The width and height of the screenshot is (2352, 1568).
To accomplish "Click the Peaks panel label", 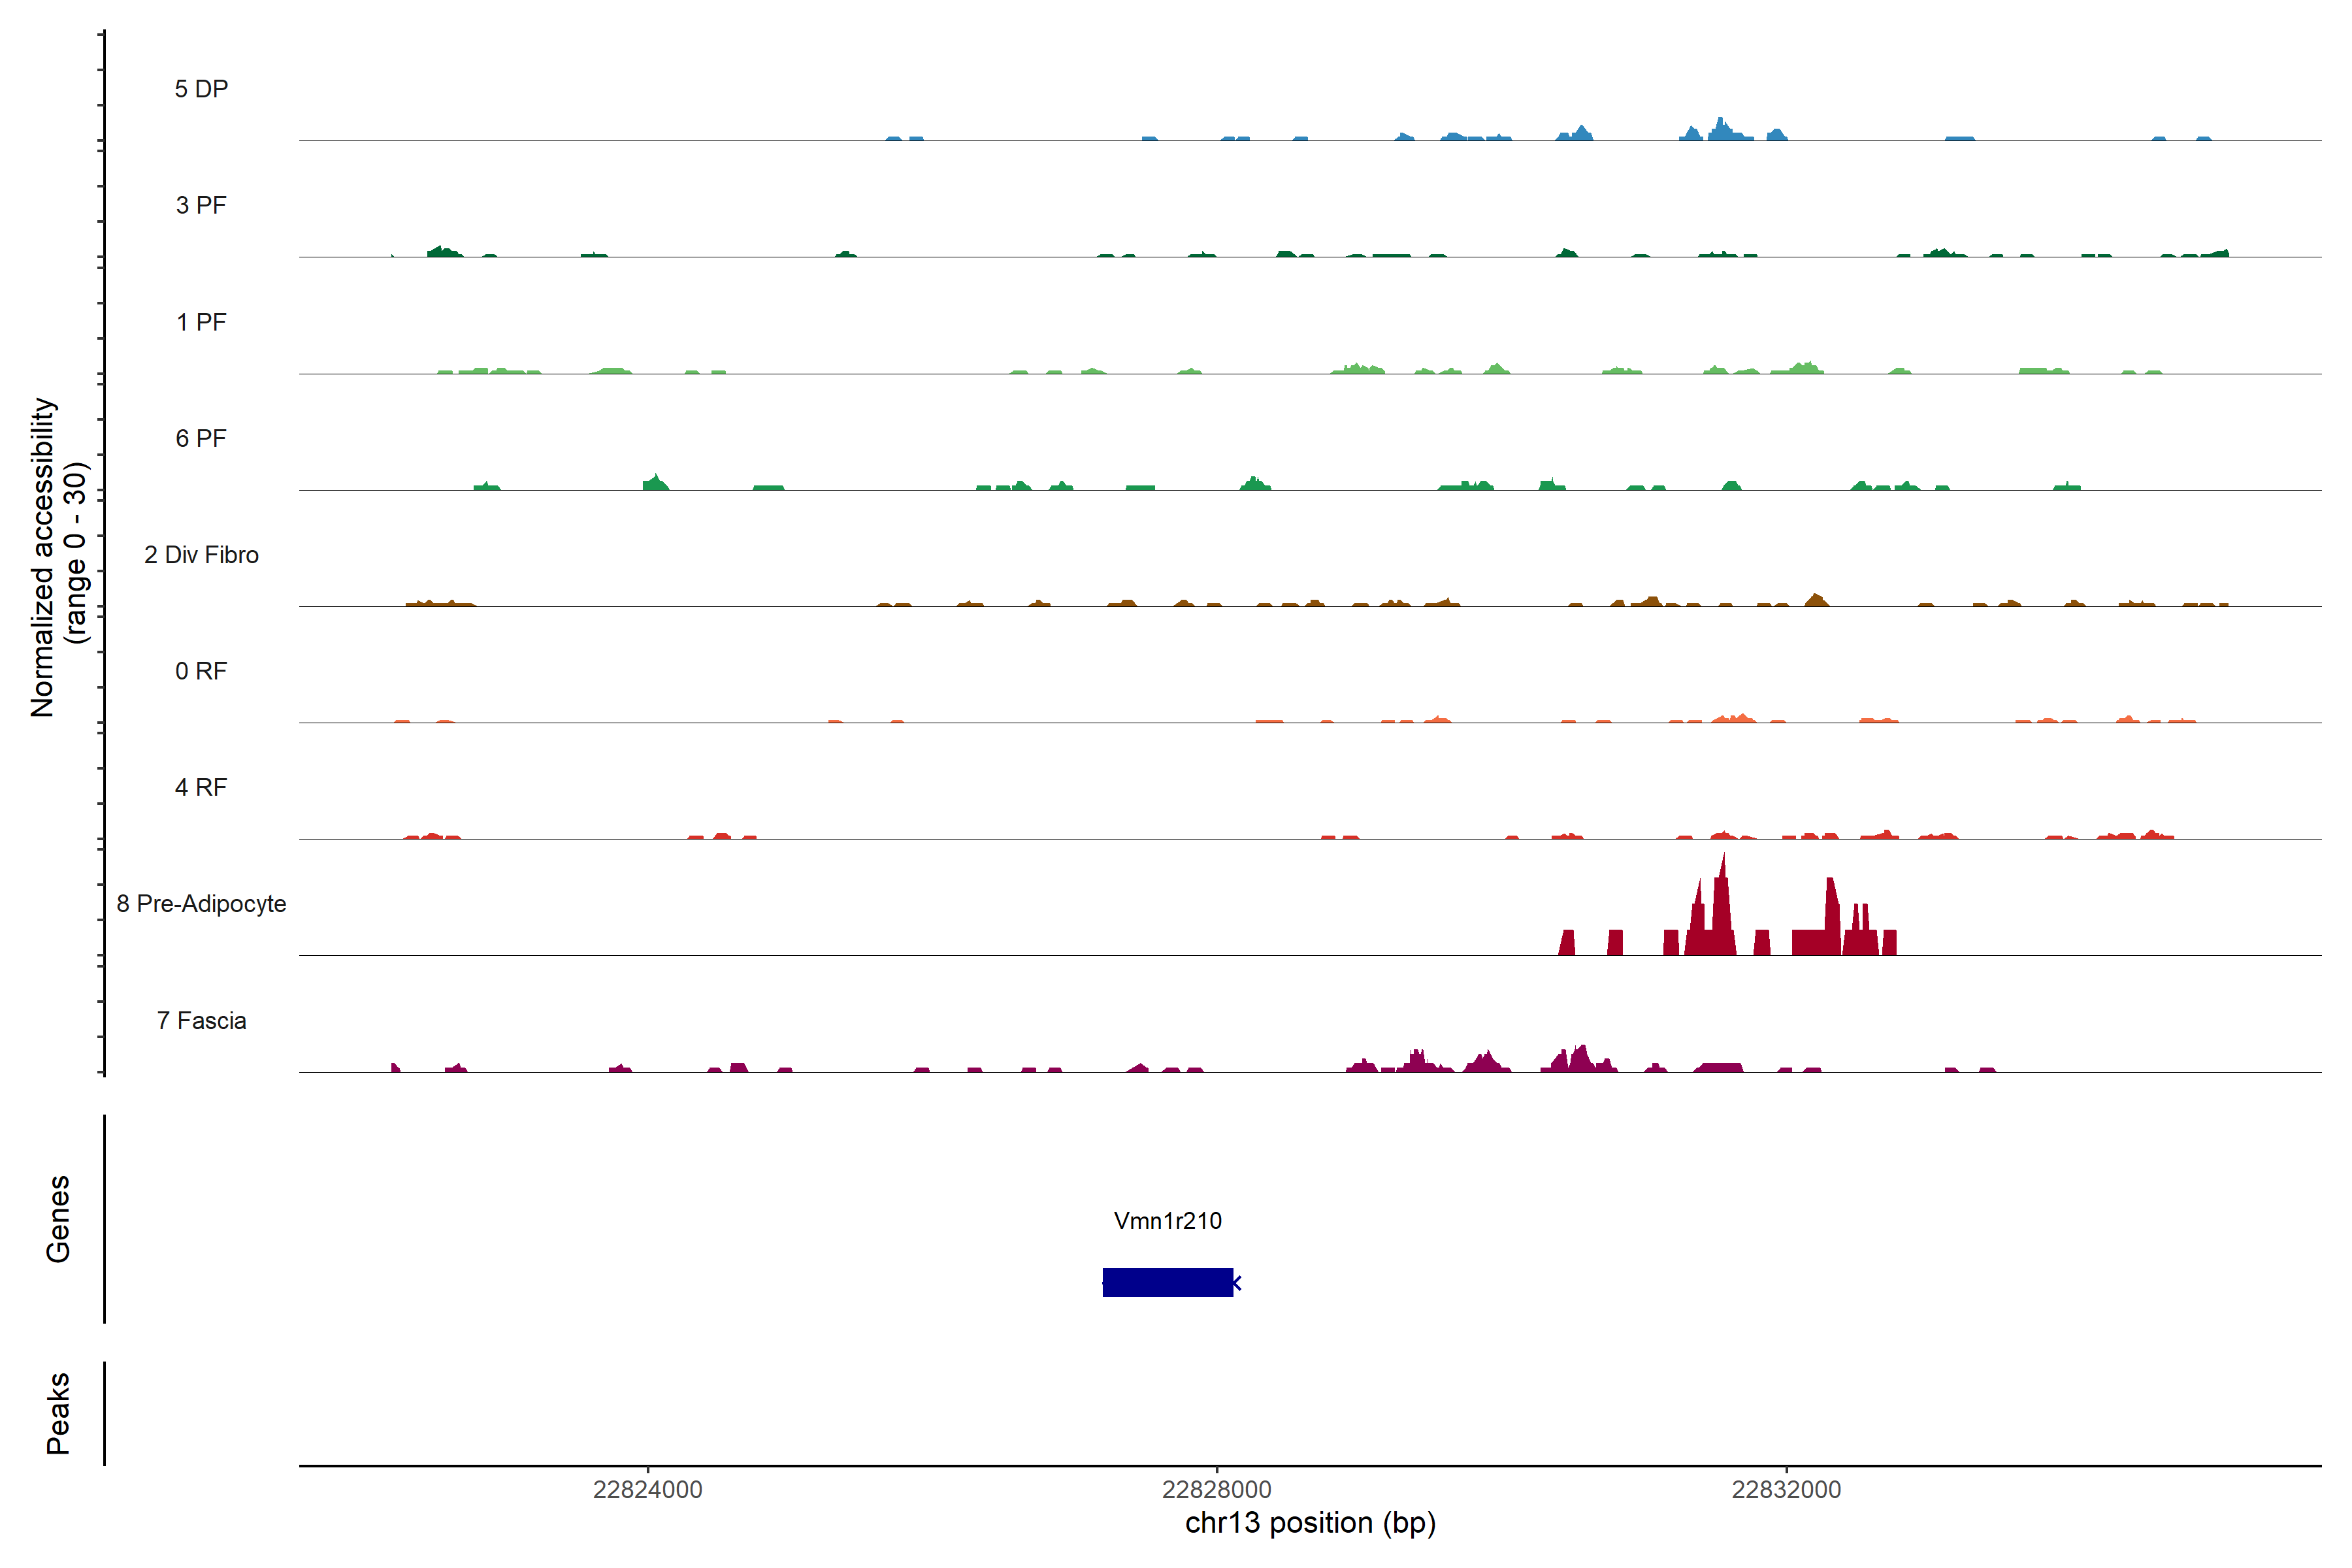I will coord(58,1413).
